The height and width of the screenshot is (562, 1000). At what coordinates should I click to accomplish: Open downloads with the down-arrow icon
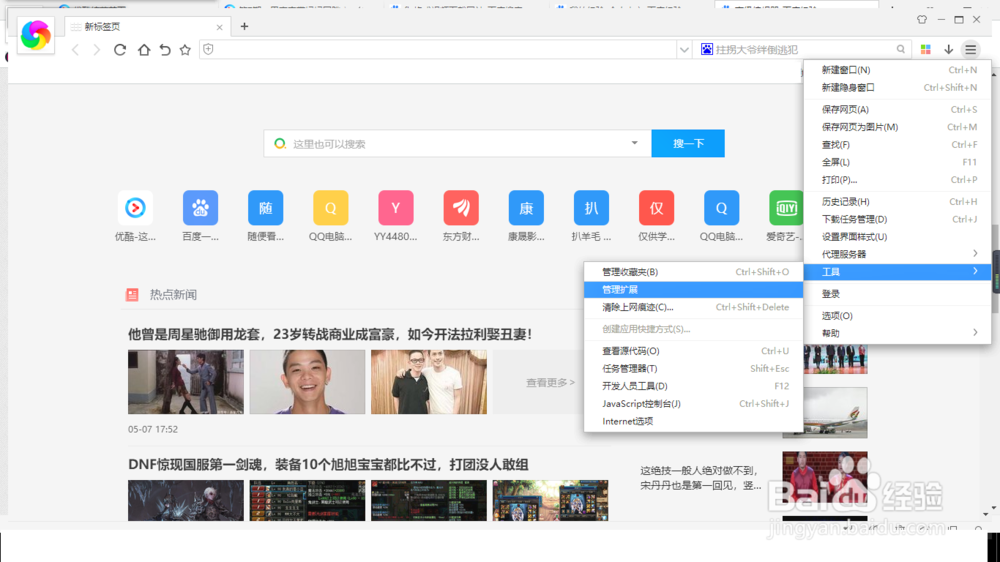click(x=948, y=49)
